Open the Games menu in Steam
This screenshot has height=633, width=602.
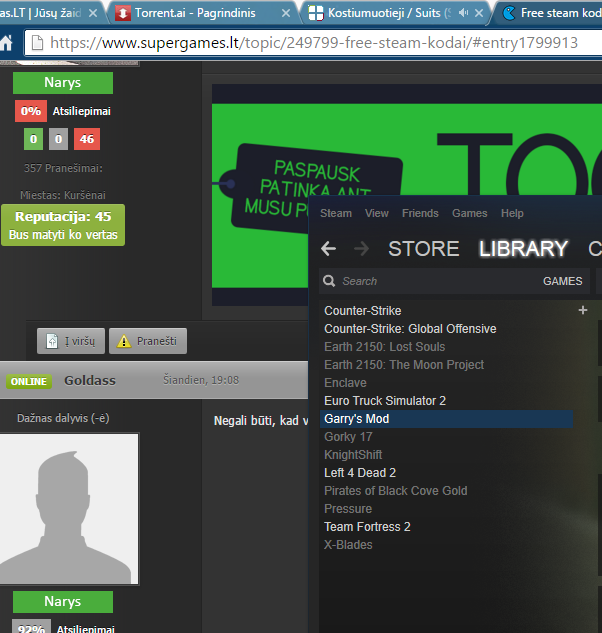click(x=470, y=213)
